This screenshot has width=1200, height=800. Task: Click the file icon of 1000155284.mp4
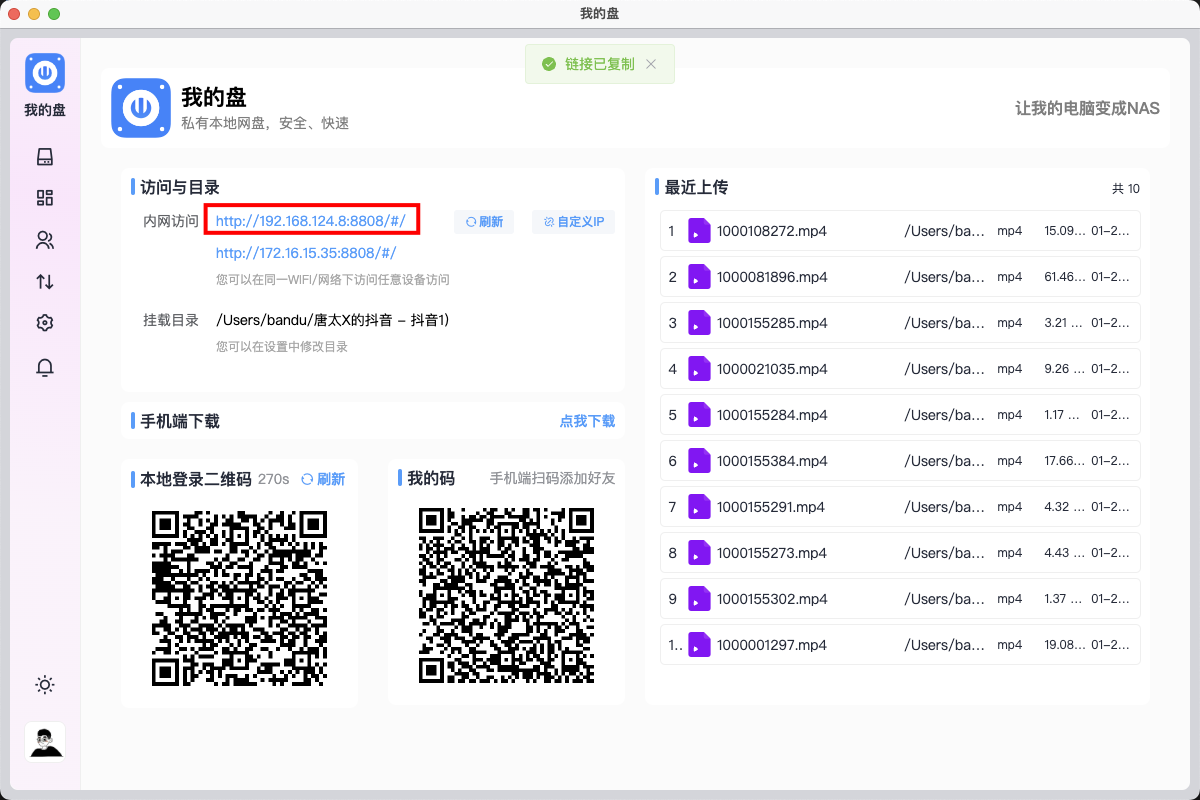699,415
